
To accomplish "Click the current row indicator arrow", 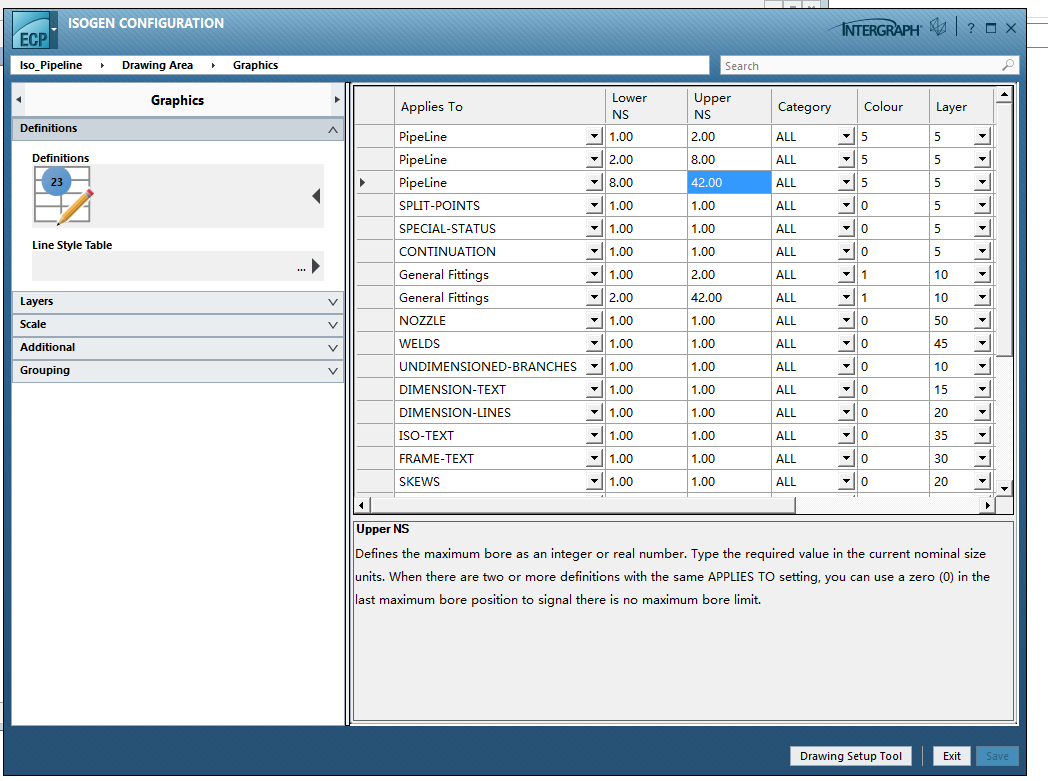I will [x=362, y=182].
